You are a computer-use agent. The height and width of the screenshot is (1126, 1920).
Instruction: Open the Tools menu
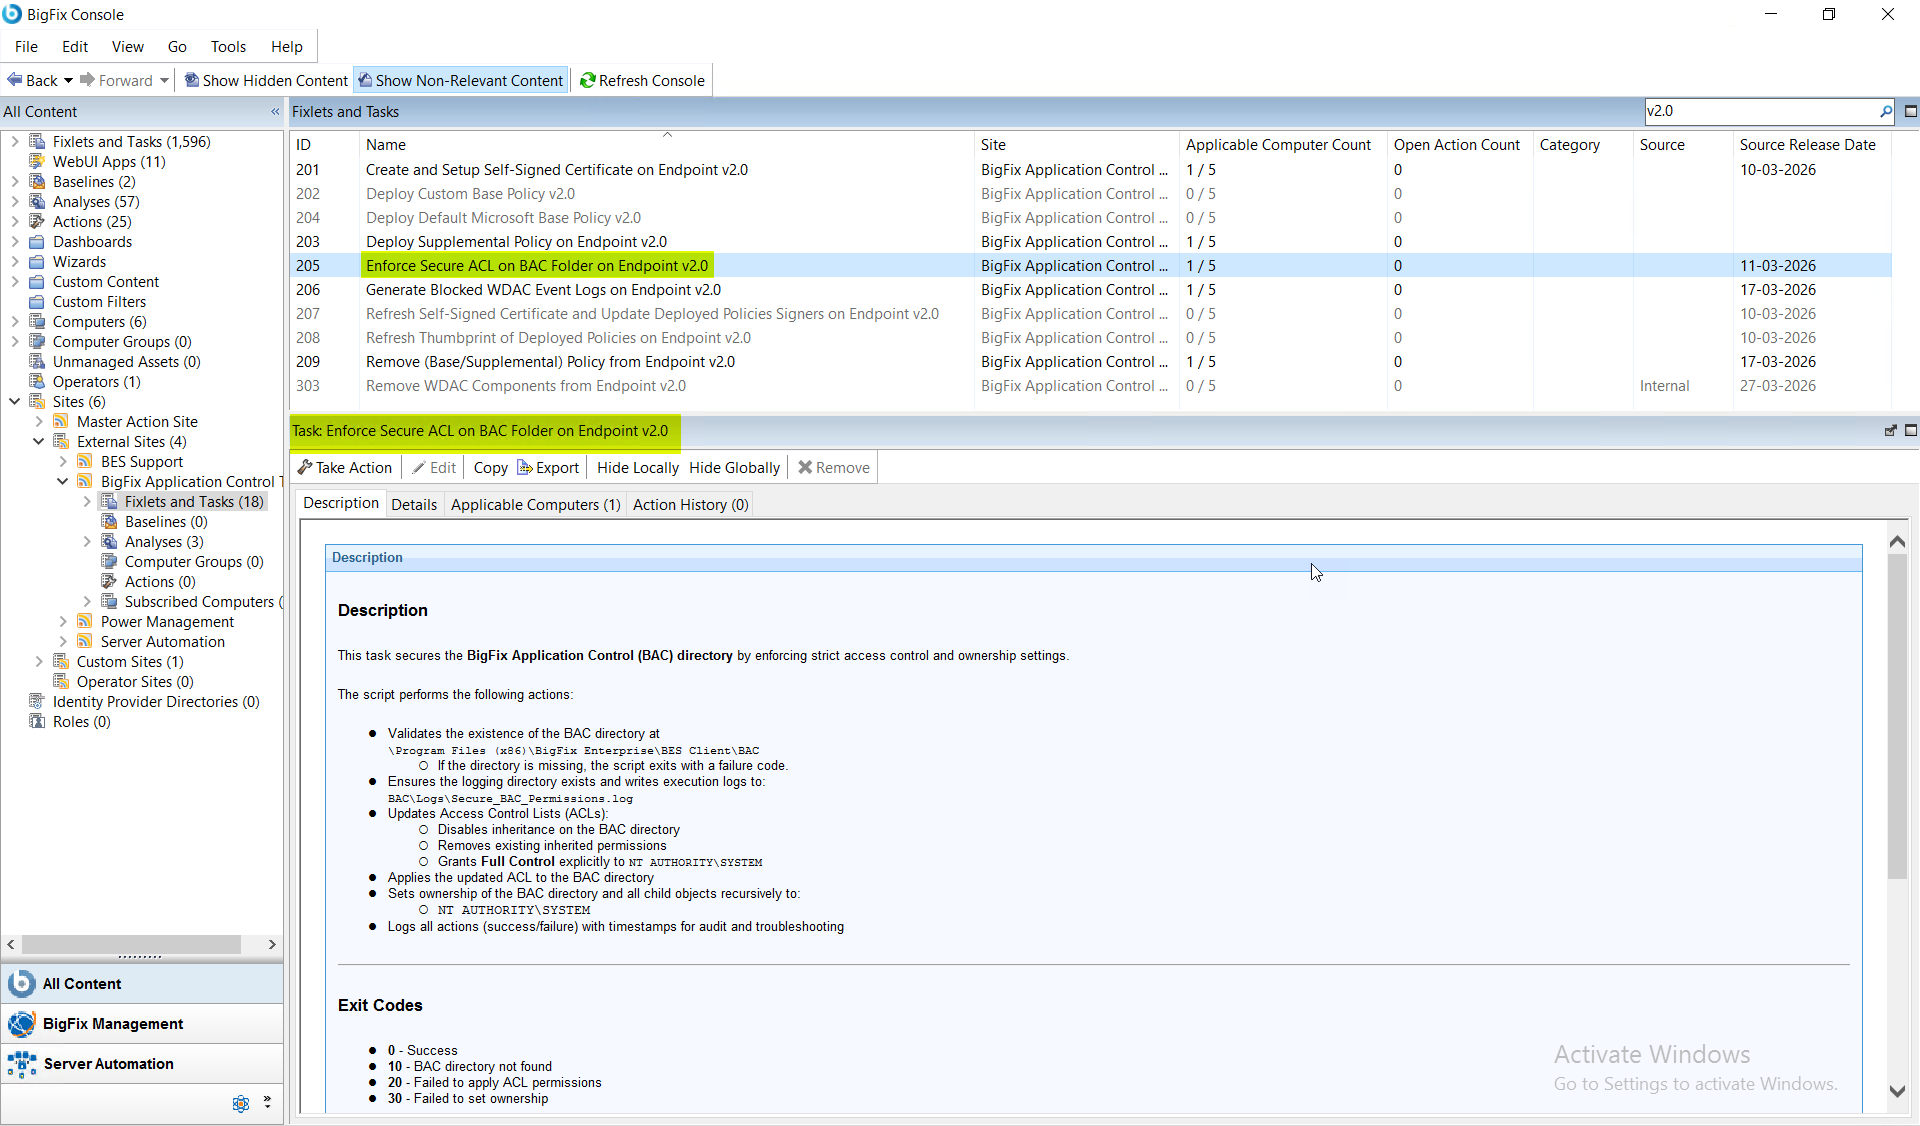[228, 46]
